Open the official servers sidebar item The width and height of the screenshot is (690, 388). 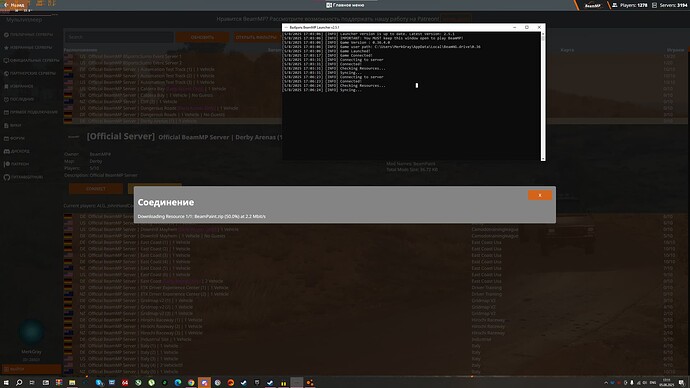coord(31,60)
